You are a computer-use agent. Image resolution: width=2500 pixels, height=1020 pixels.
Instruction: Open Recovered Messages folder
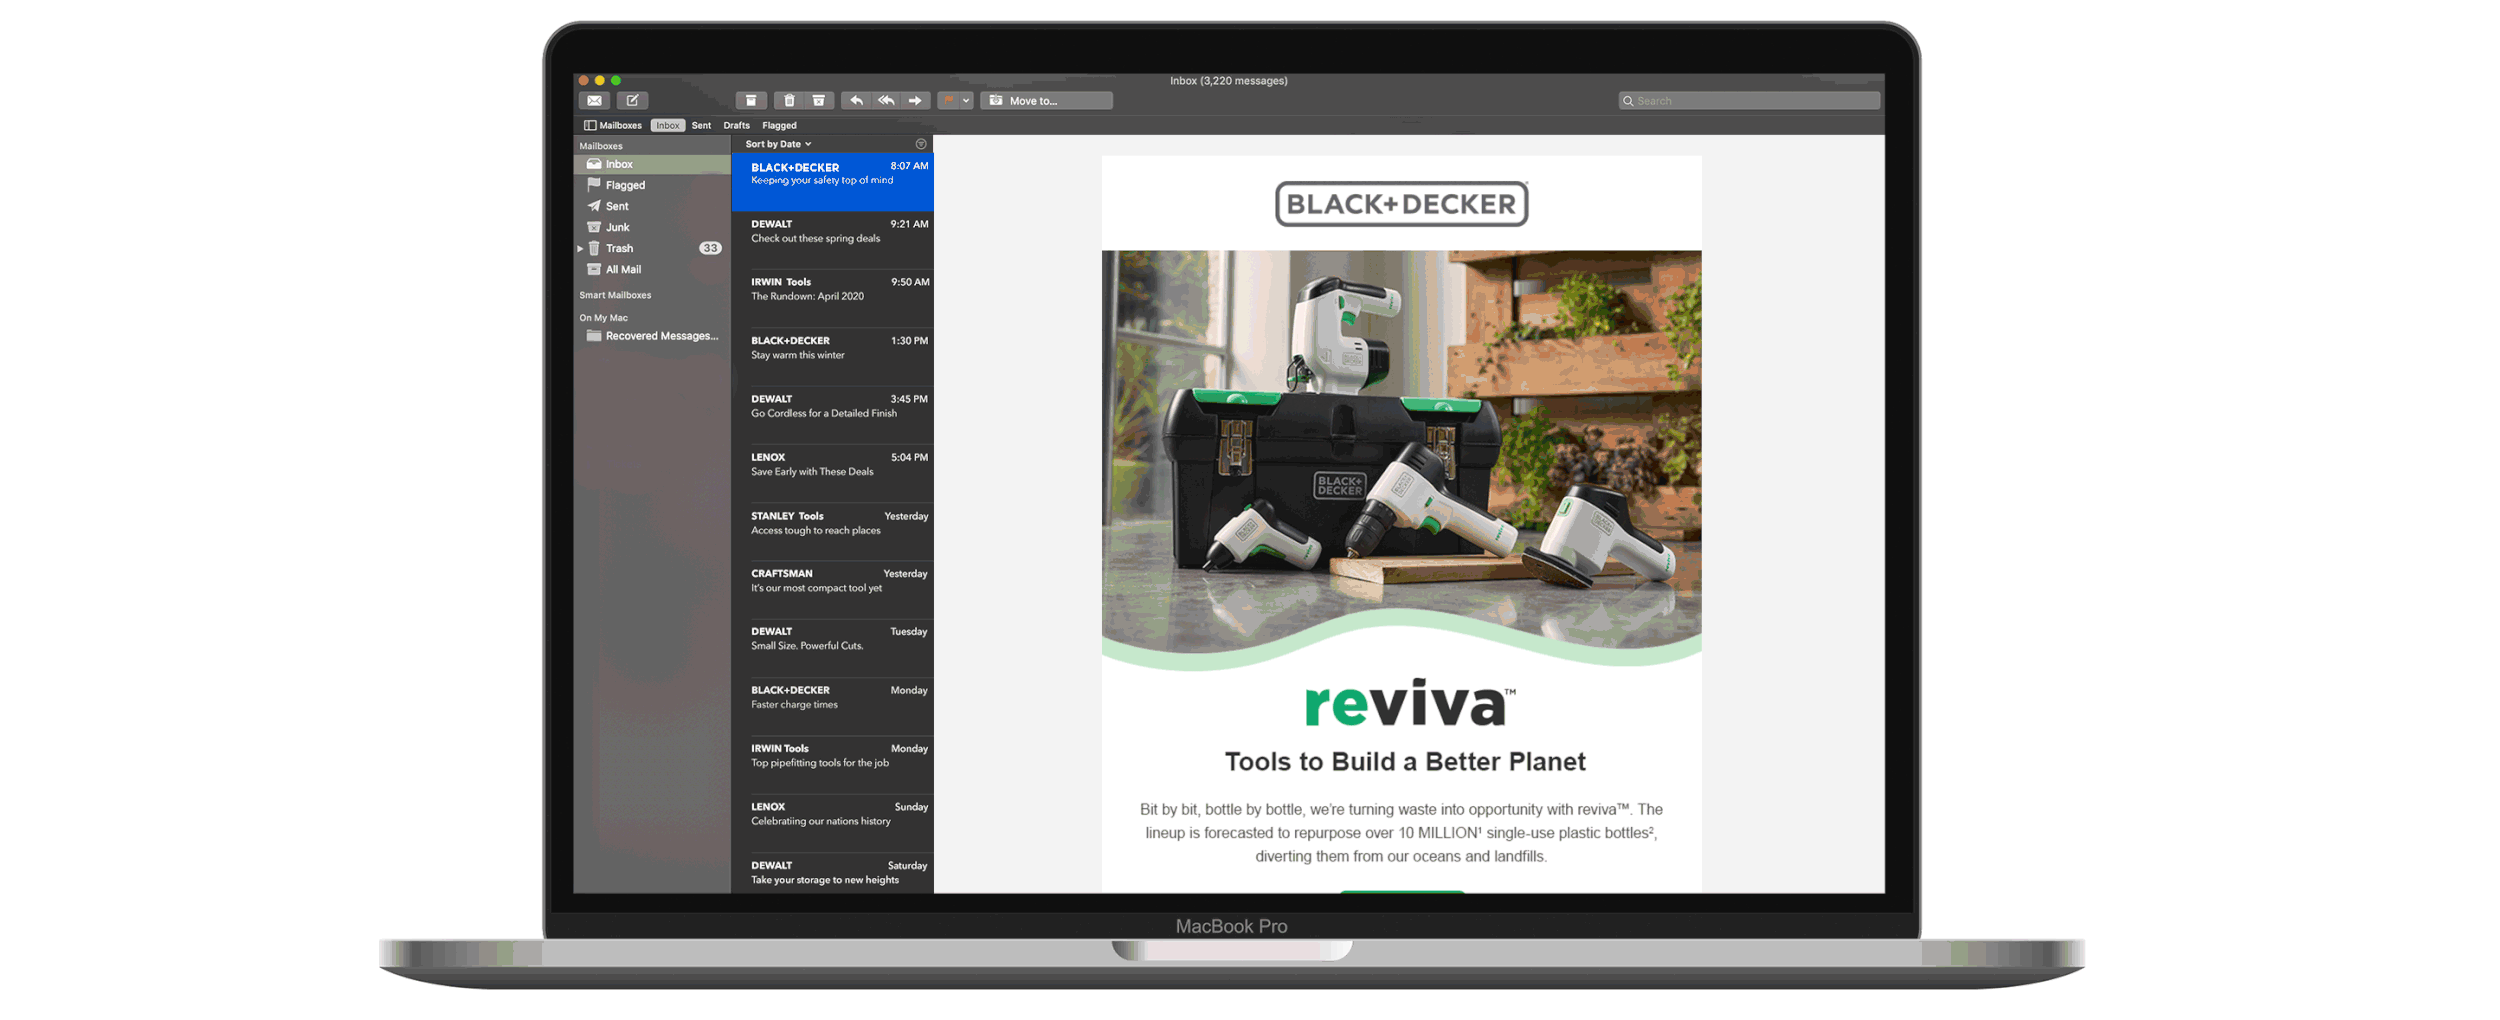point(652,336)
